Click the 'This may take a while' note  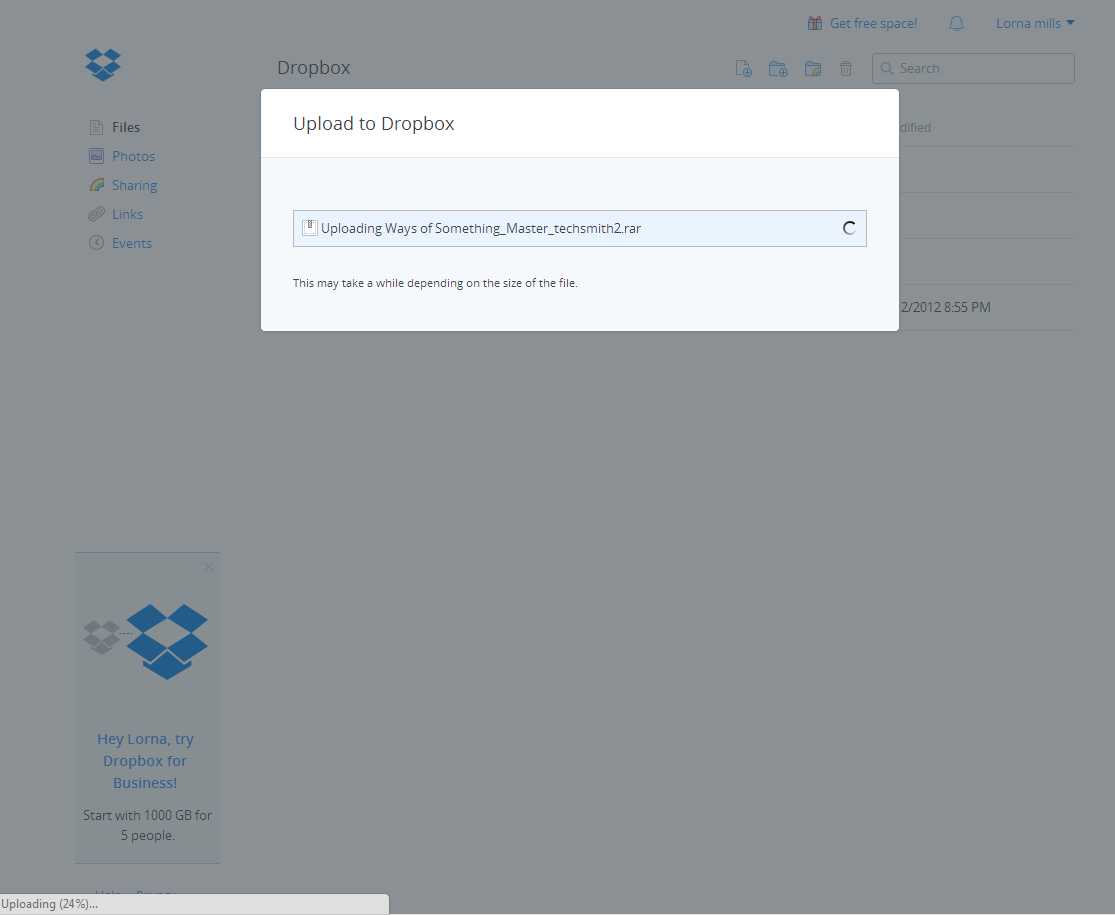(x=435, y=283)
